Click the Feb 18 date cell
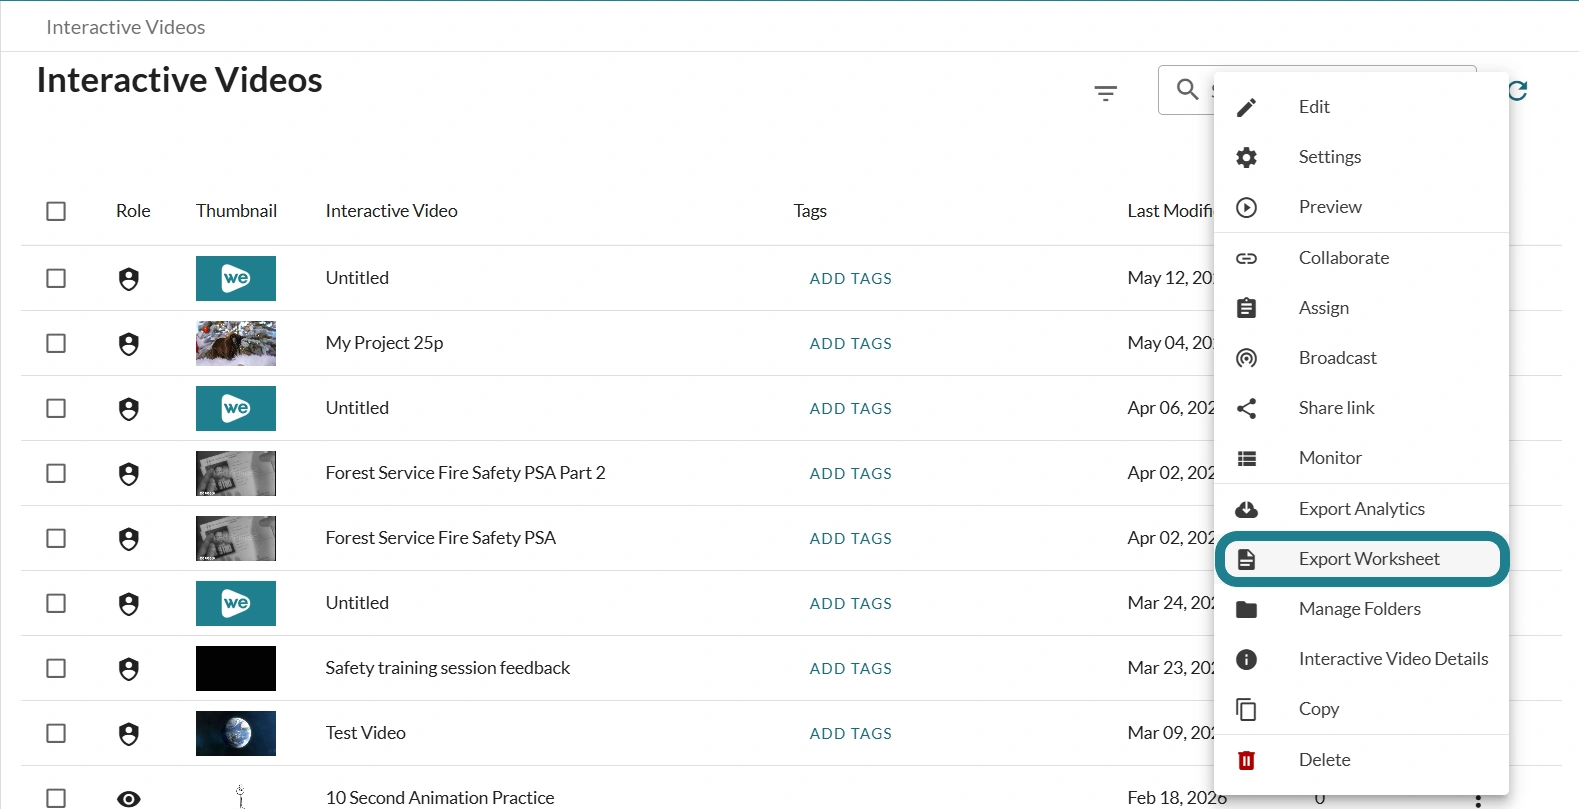This screenshot has height=809, width=1579. [x=1177, y=798]
